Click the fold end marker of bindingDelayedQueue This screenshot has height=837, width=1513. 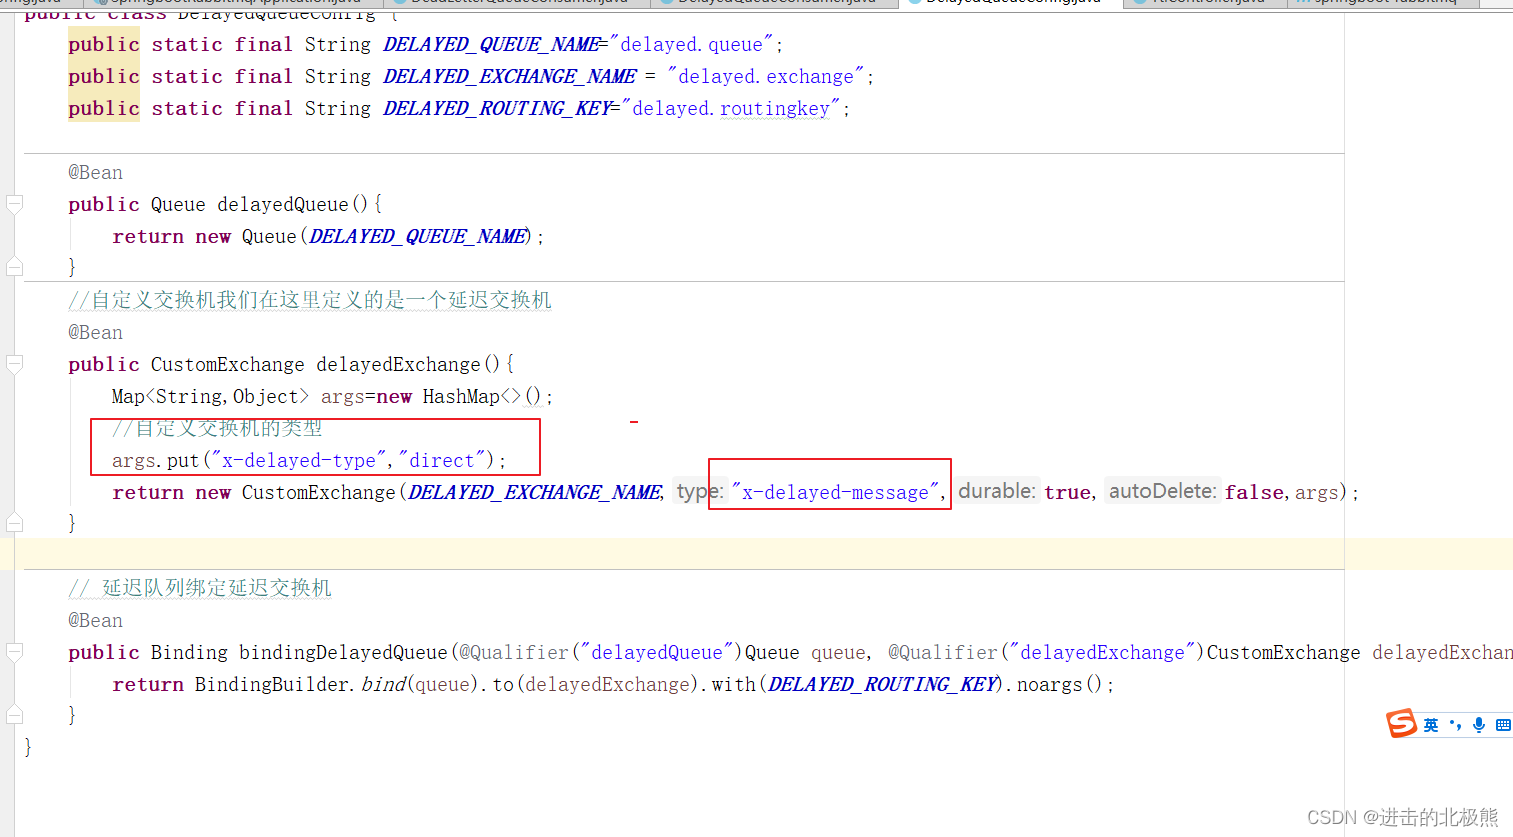point(14,715)
